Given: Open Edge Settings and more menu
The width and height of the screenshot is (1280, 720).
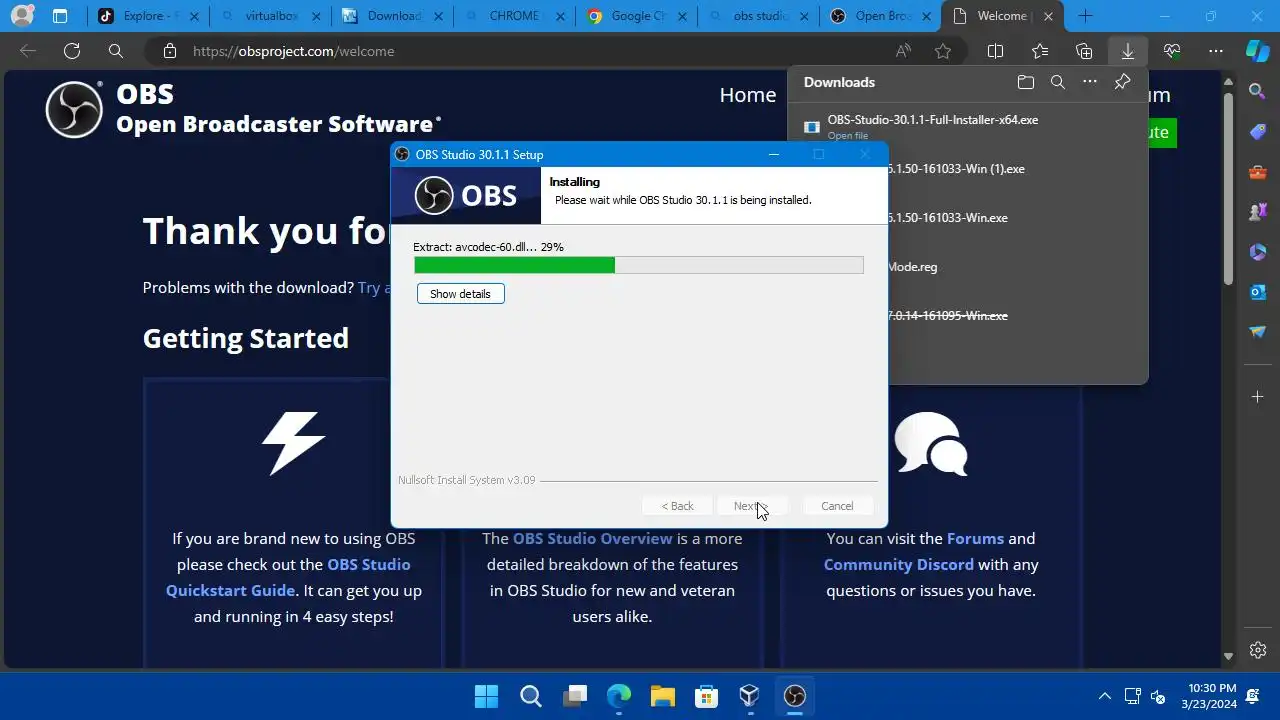Looking at the screenshot, I should pos(1216,51).
